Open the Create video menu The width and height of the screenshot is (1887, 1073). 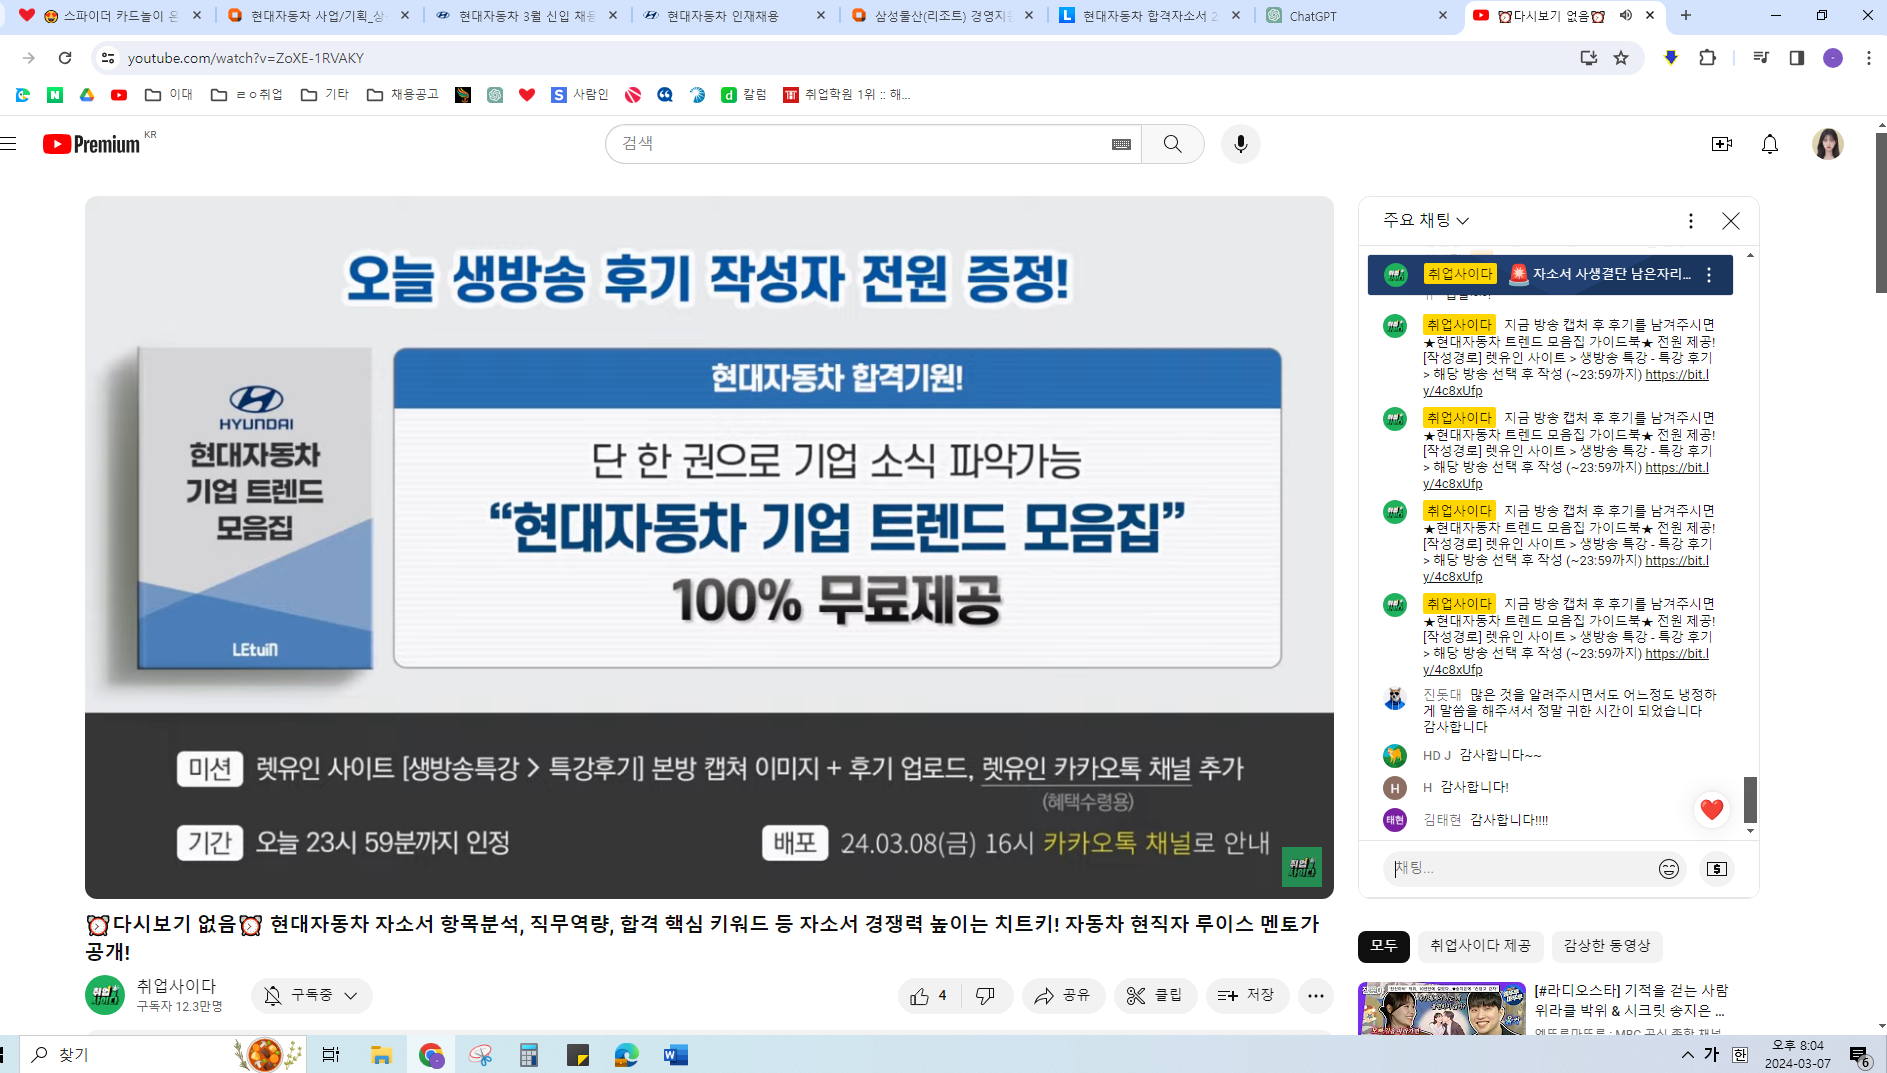(1721, 144)
